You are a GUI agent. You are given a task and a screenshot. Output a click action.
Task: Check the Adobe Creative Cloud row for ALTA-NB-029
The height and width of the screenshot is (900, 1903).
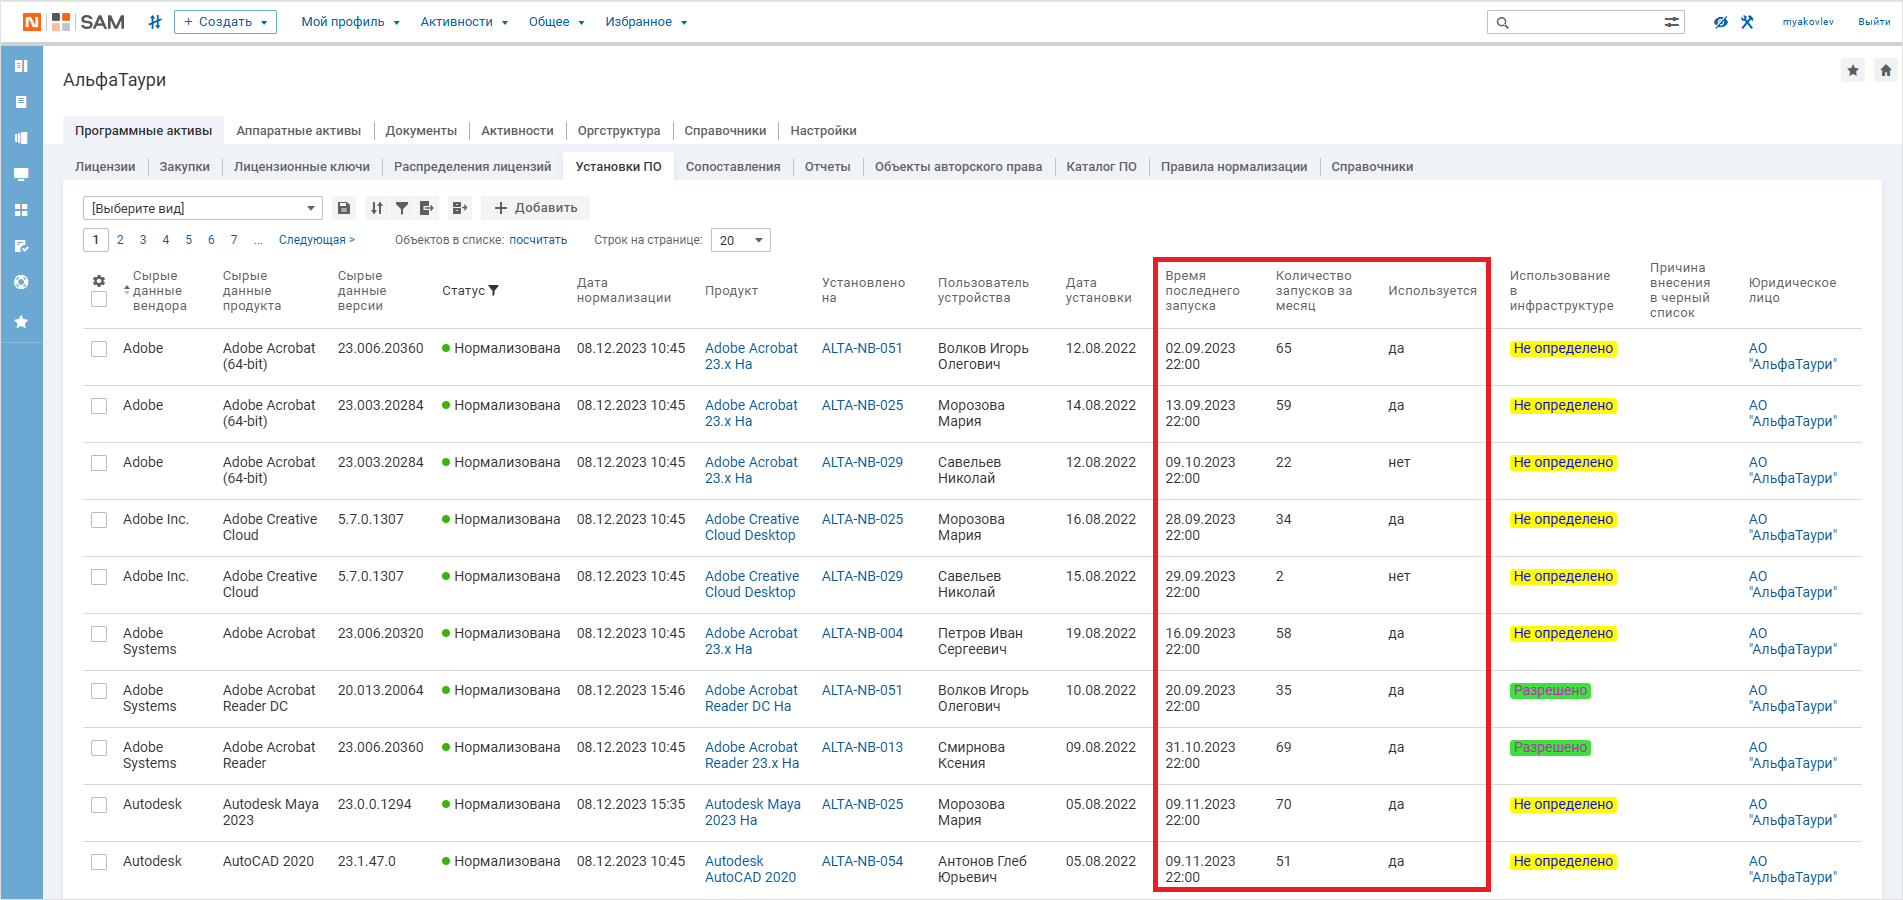99,577
